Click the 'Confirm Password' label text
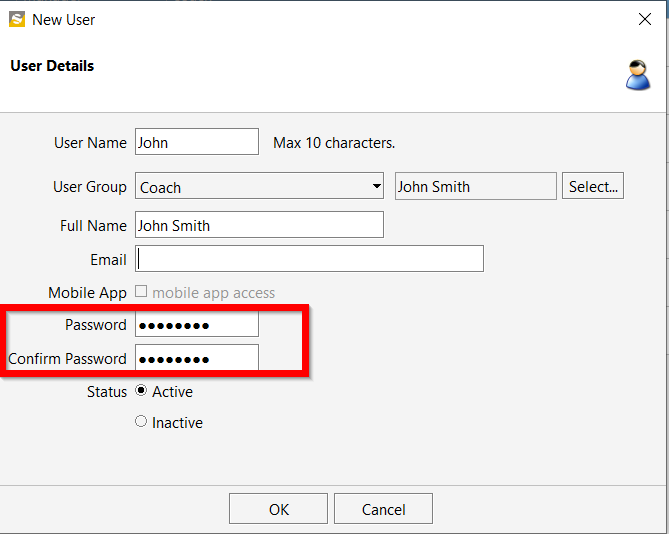 [67, 359]
